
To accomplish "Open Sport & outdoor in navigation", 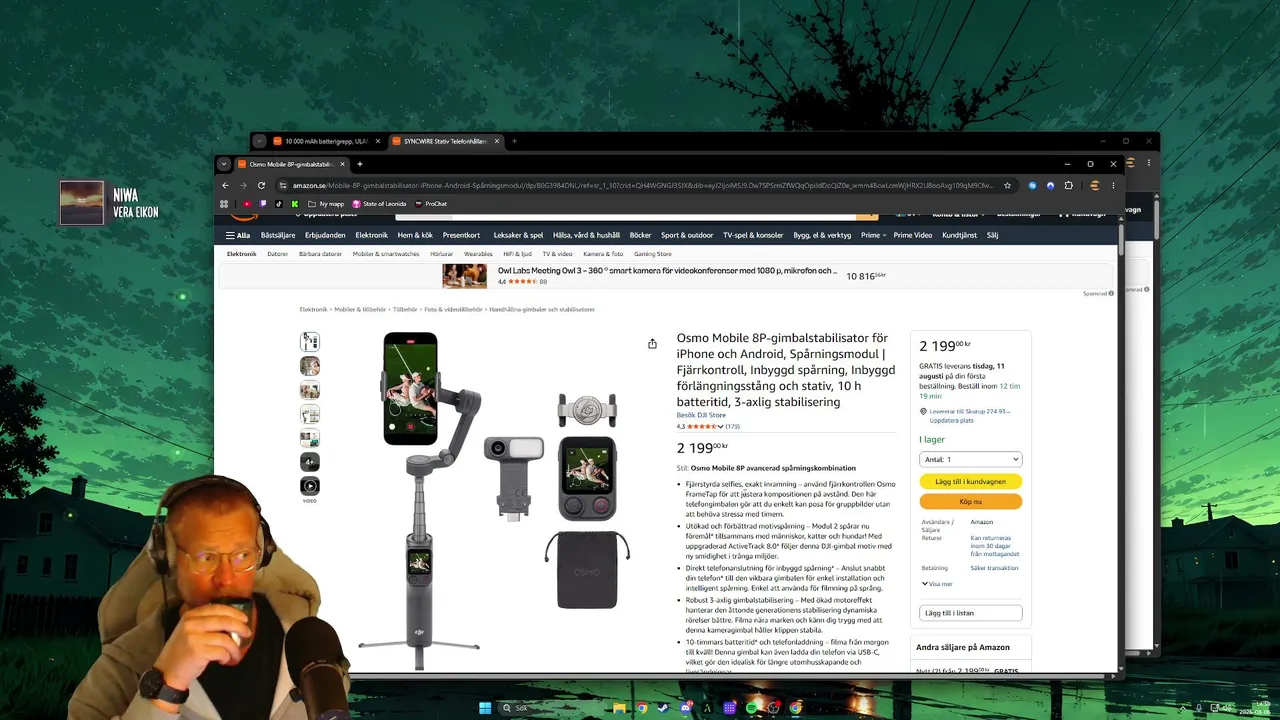I will tap(687, 235).
